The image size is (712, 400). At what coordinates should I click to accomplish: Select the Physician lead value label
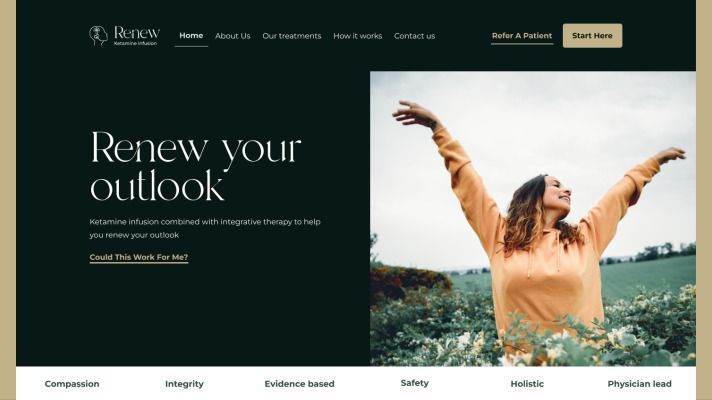click(x=639, y=384)
